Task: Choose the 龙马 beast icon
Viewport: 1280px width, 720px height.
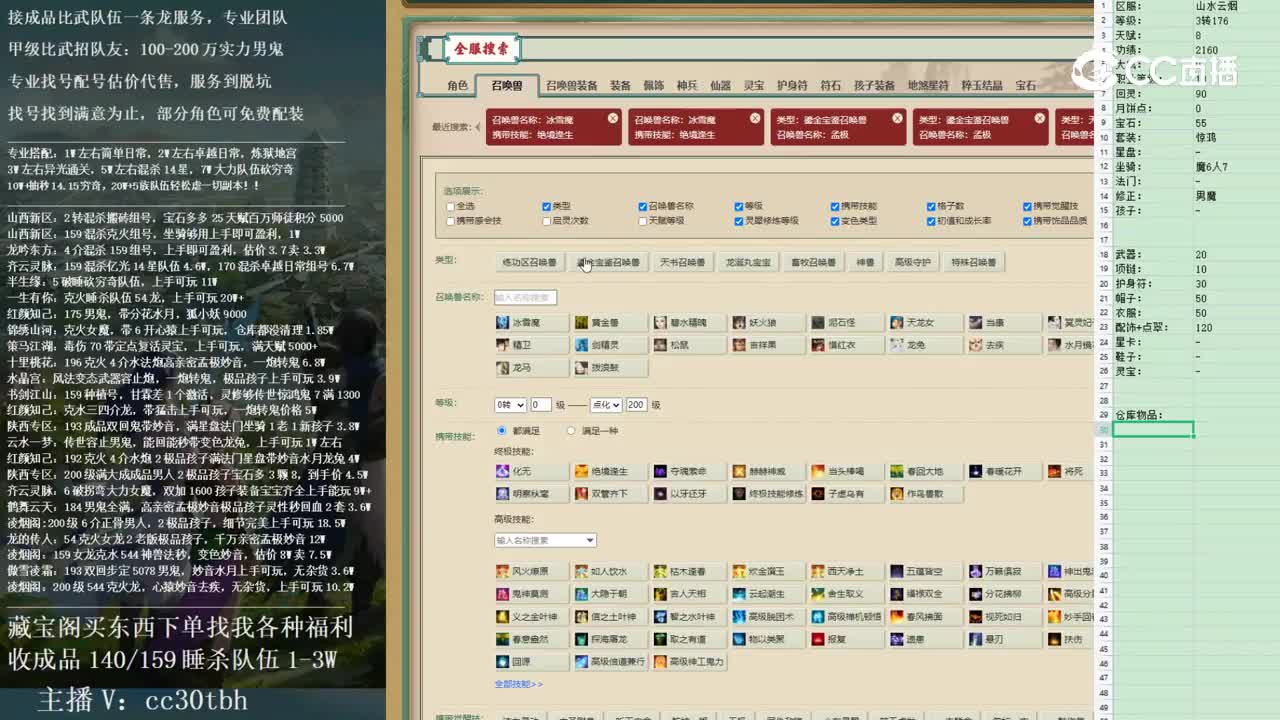Action: (x=530, y=368)
